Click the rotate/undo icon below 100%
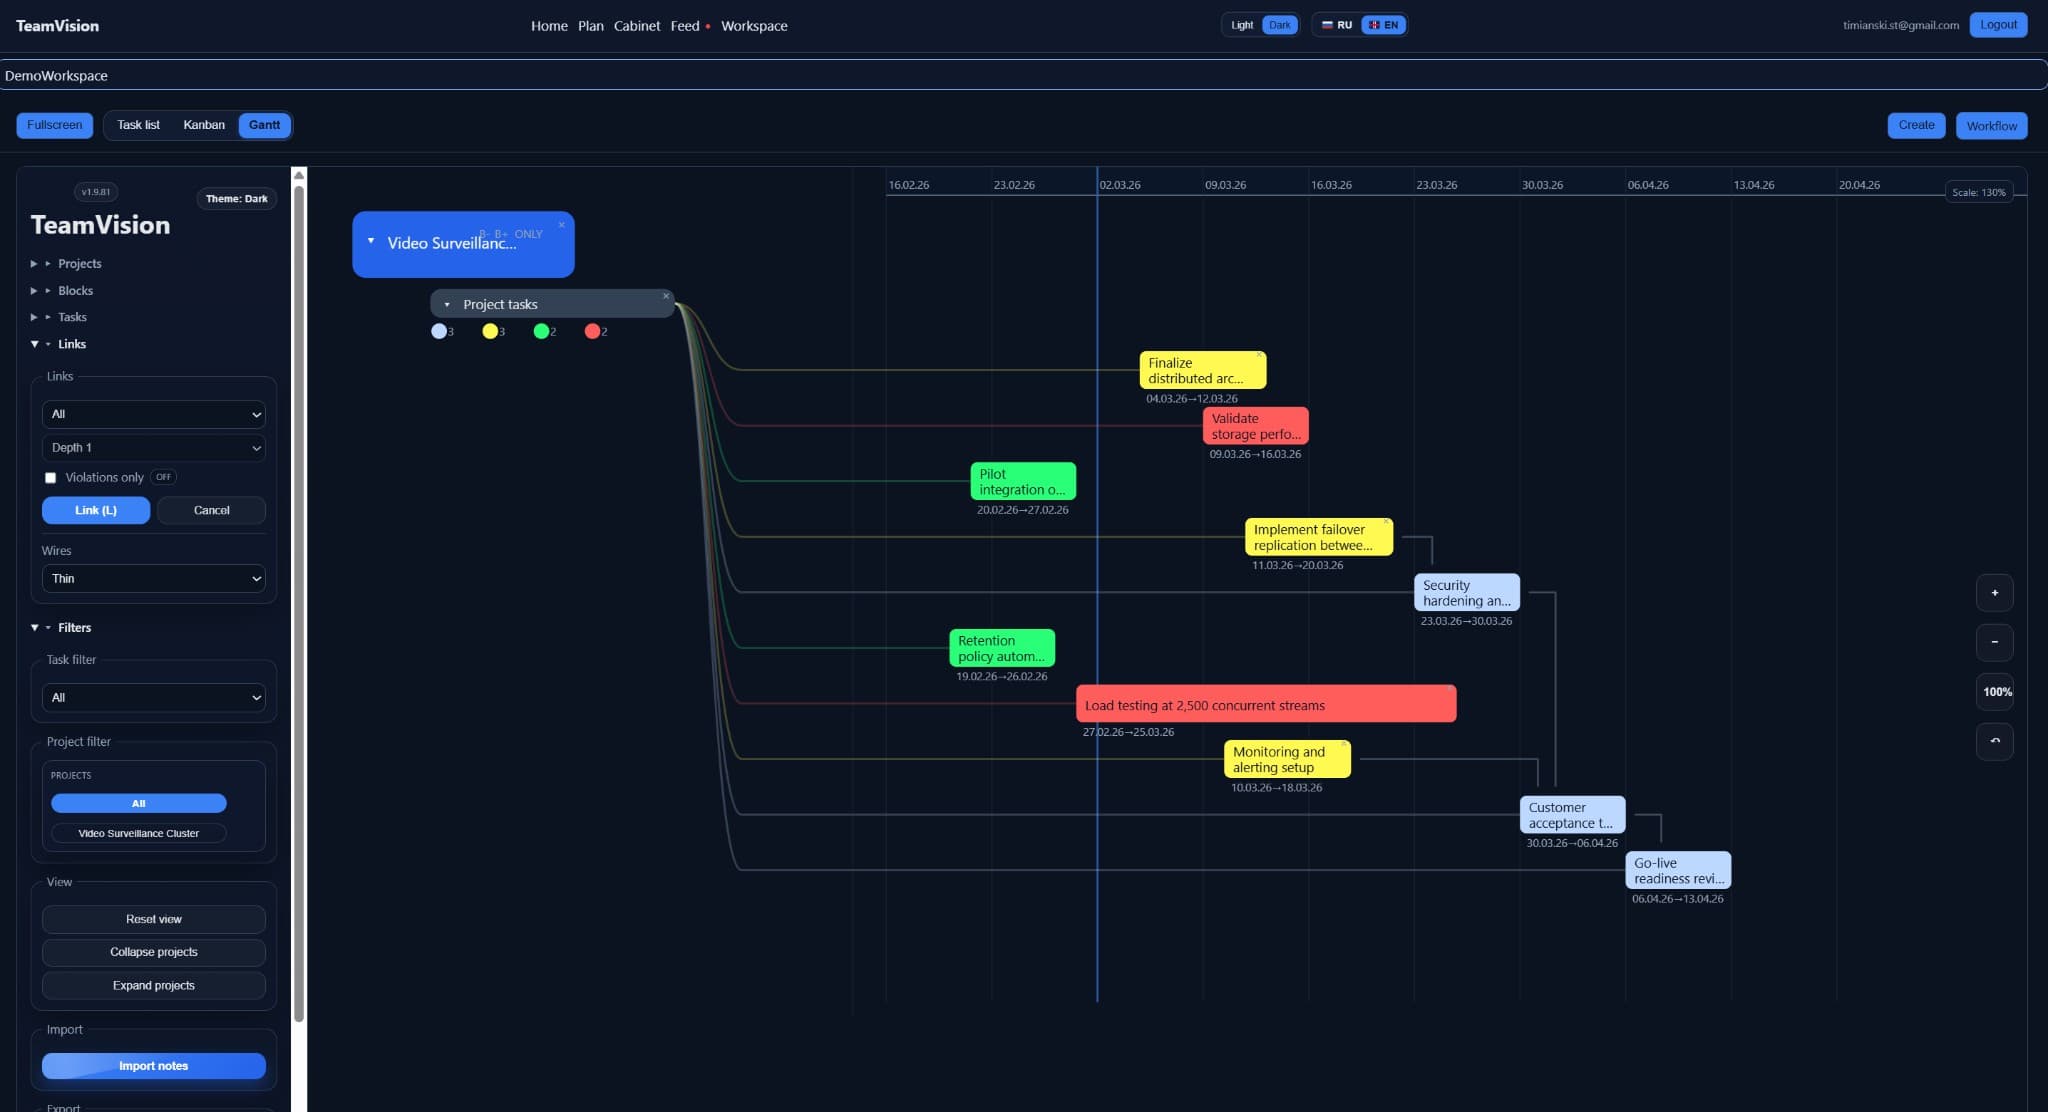The height and width of the screenshot is (1112, 2048). (x=1995, y=741)
